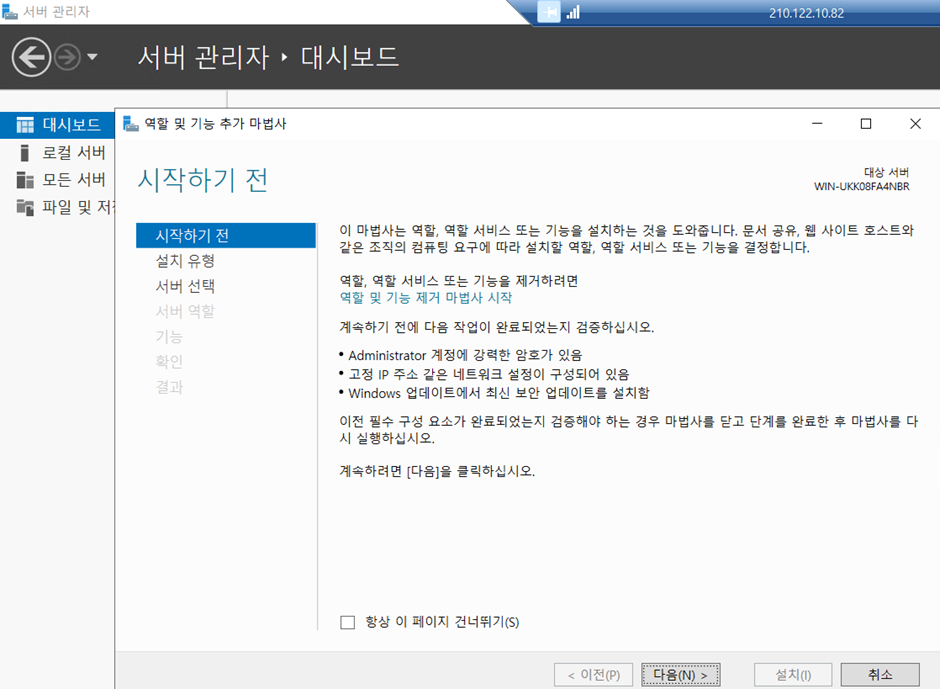Viewport: 940px width, 689px height.
Task: Click the 대시보드 grid icon in sidebar
Action: (25, 125)
